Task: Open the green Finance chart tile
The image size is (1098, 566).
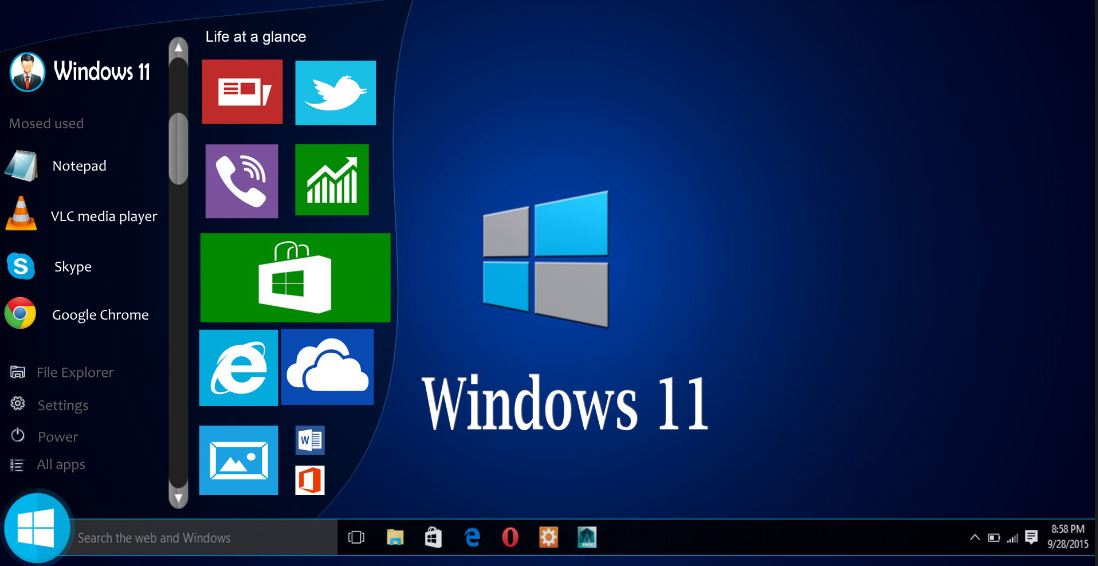Action: (332, 180)
